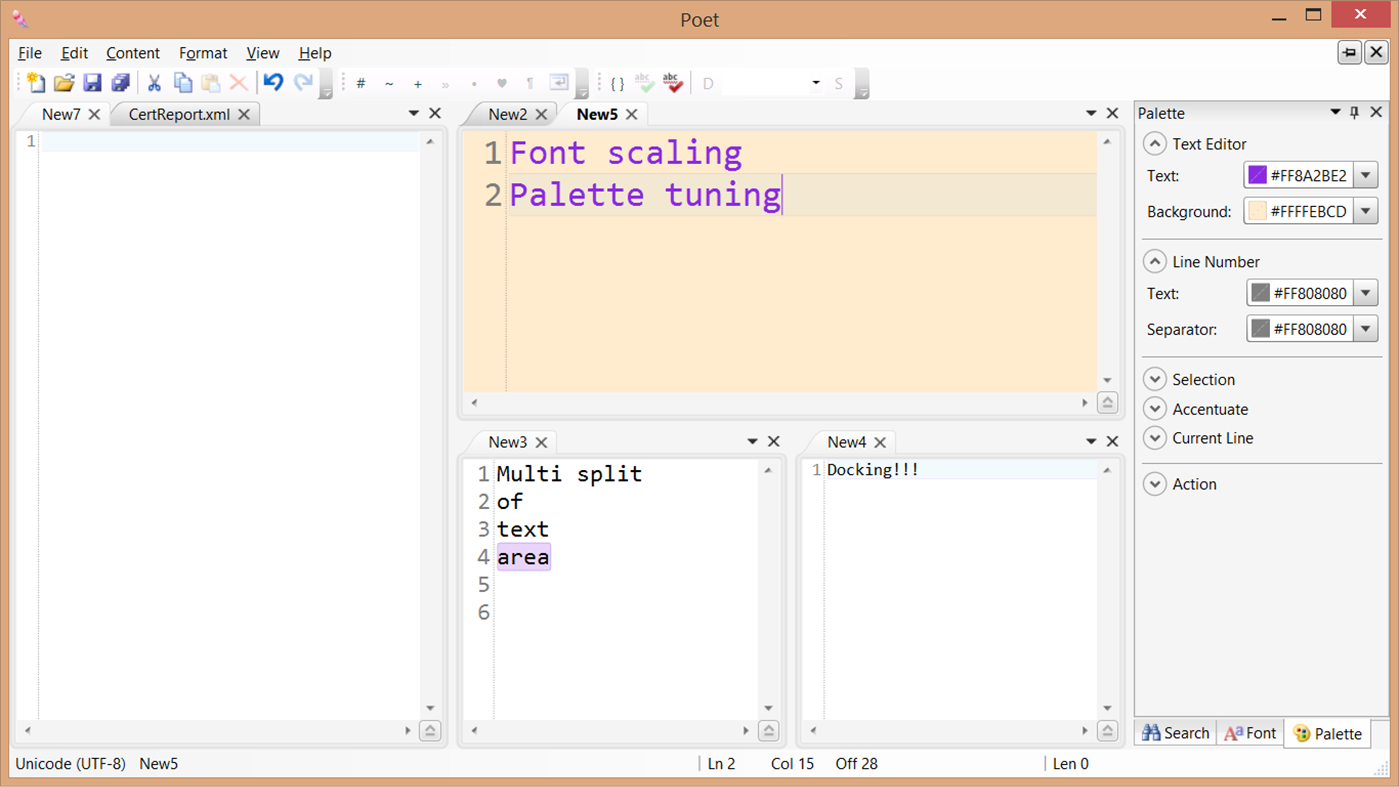Screen dimensions: 1399x787
Task: Toggle whitespace dots with the bullet icon
Action: click(473, 83)
